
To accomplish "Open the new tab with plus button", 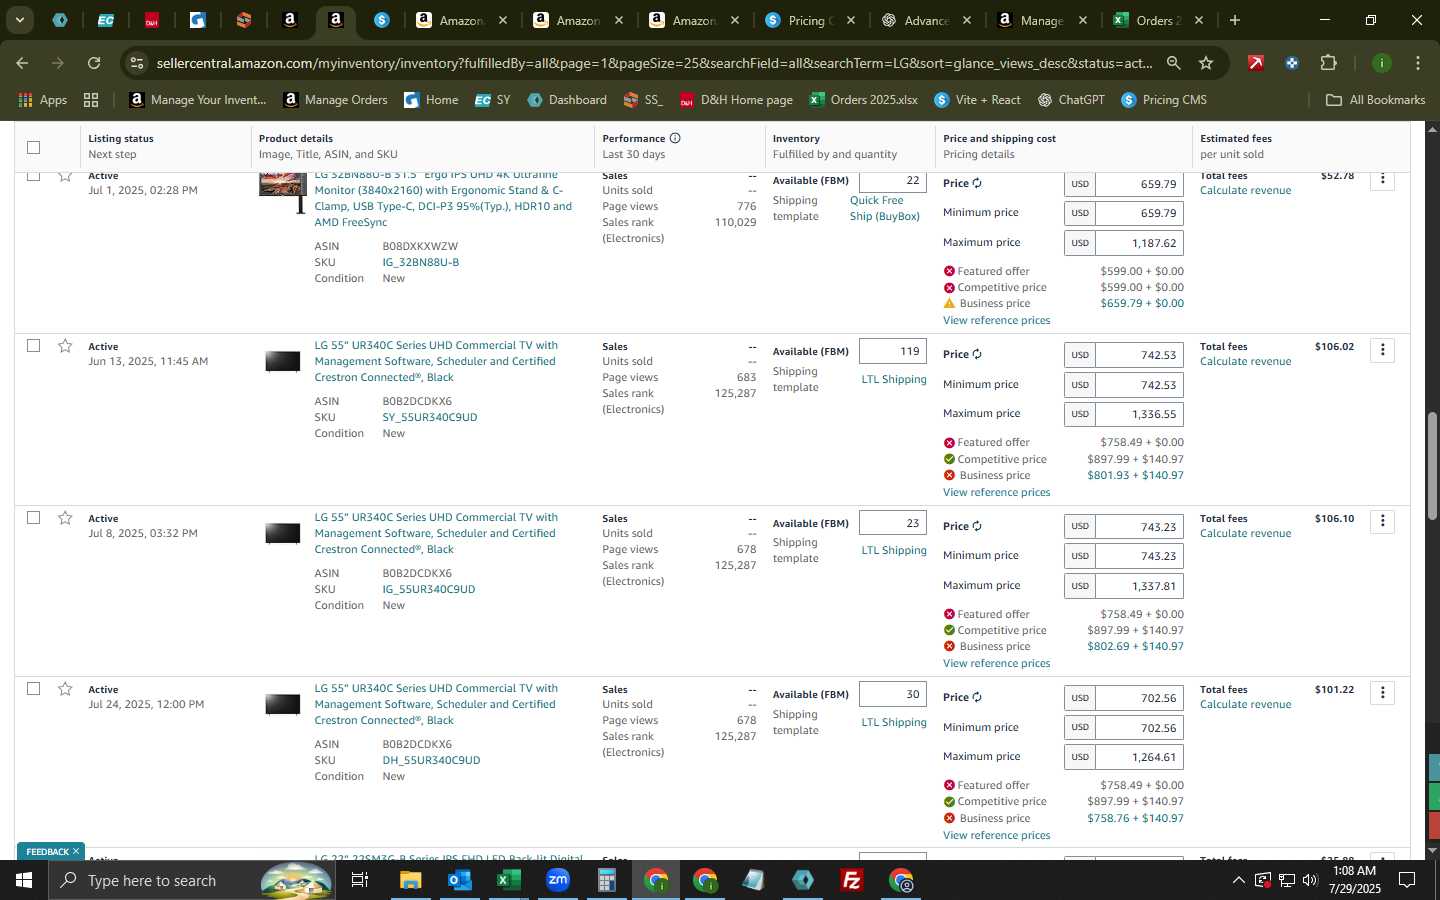I will coord(1235,20).
